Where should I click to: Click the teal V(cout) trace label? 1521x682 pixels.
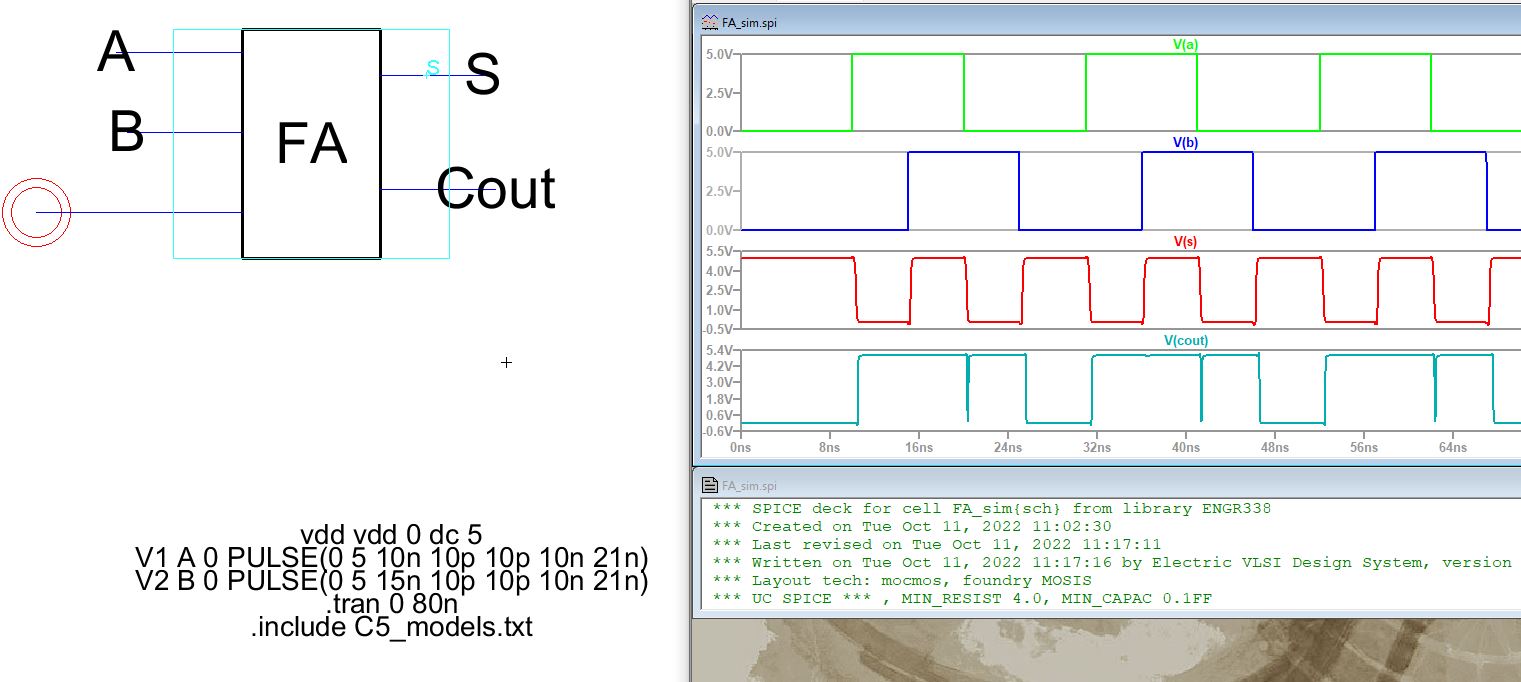click(x=1185, y=341)
